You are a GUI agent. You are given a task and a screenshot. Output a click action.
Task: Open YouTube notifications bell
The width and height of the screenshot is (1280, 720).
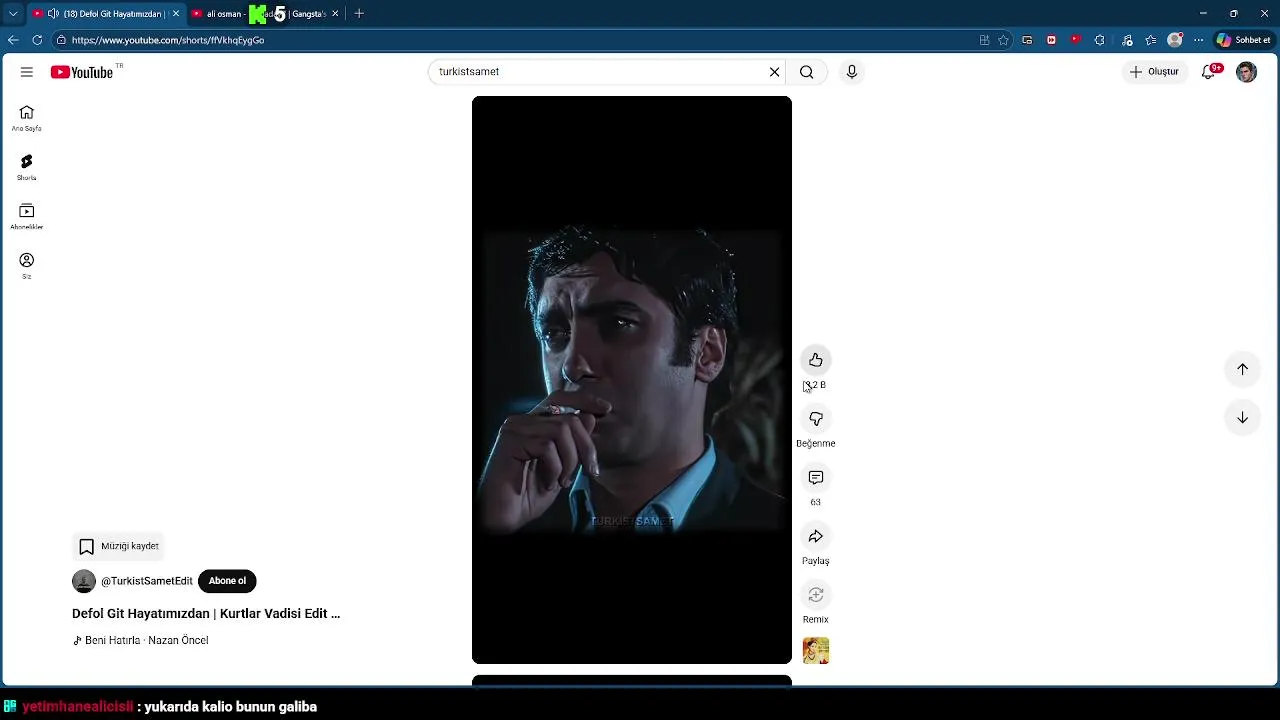(1209, 72)
